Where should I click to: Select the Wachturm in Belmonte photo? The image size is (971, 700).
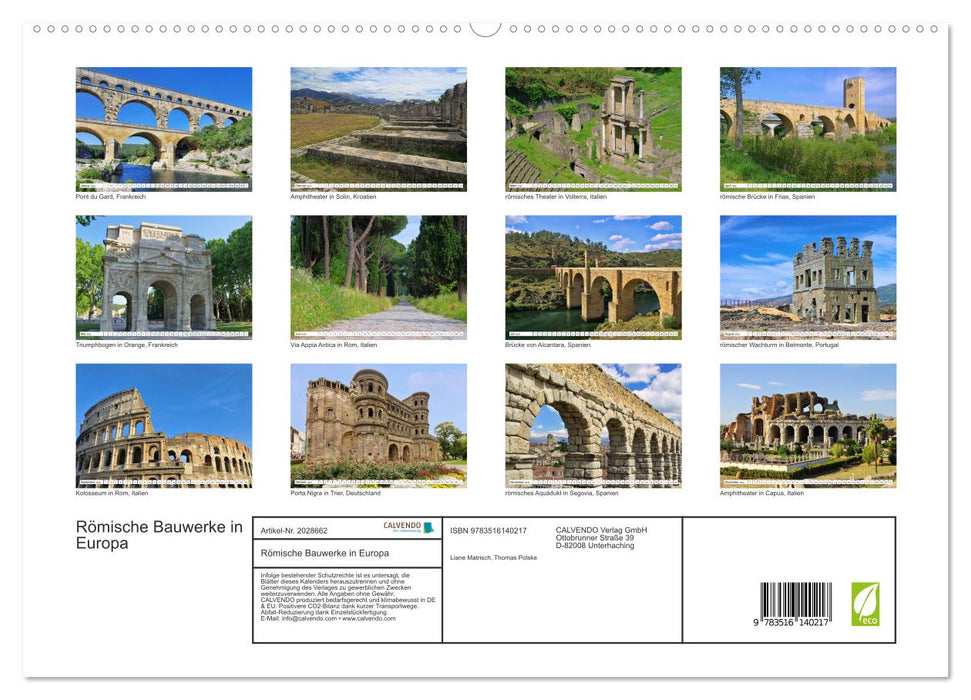808,277
